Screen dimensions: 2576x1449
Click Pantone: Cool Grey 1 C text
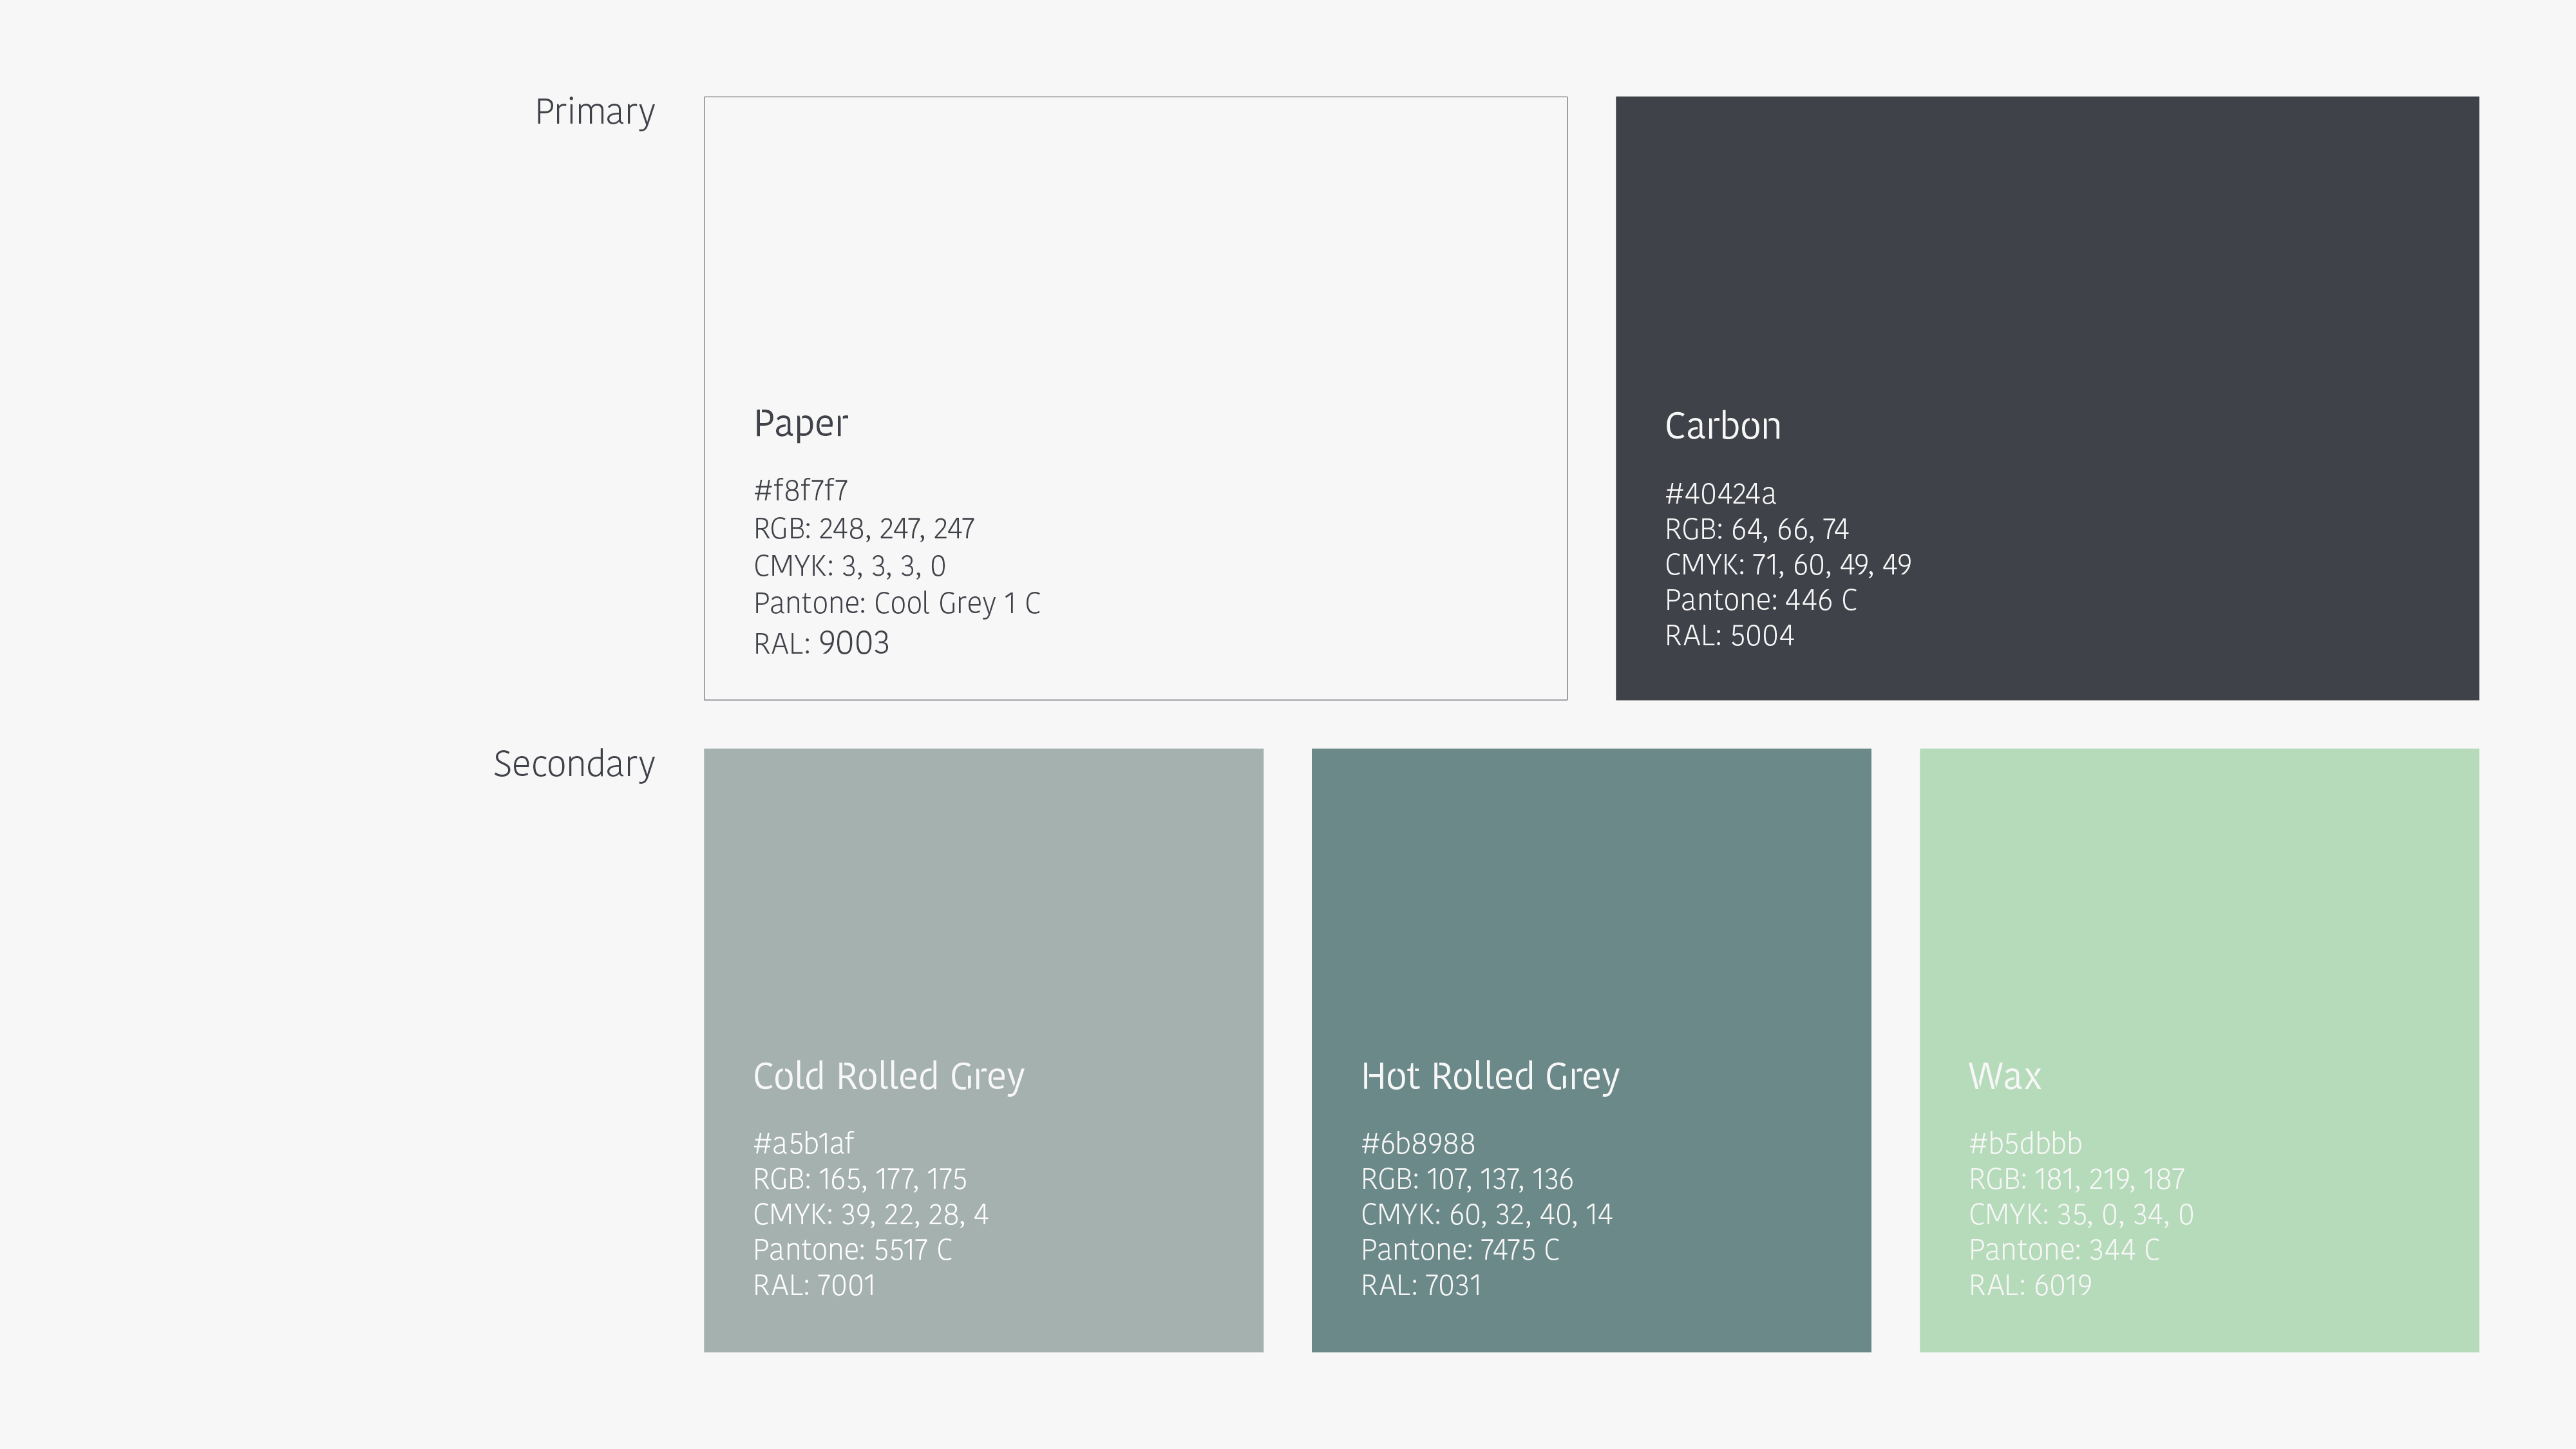896,604
